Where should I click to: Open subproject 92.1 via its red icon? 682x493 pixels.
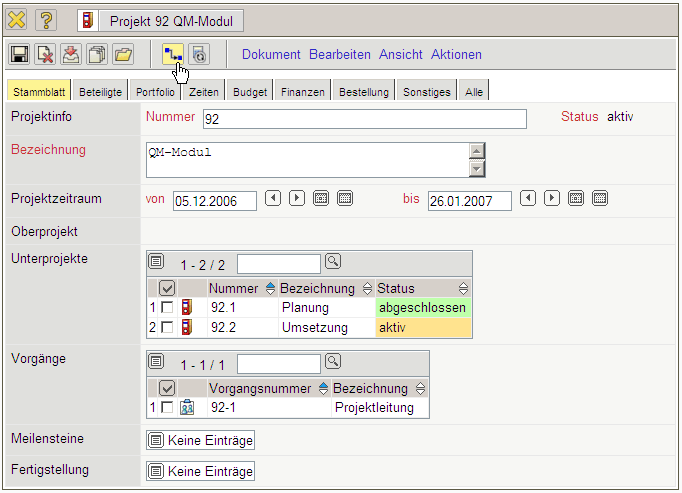tap(187, 308)
